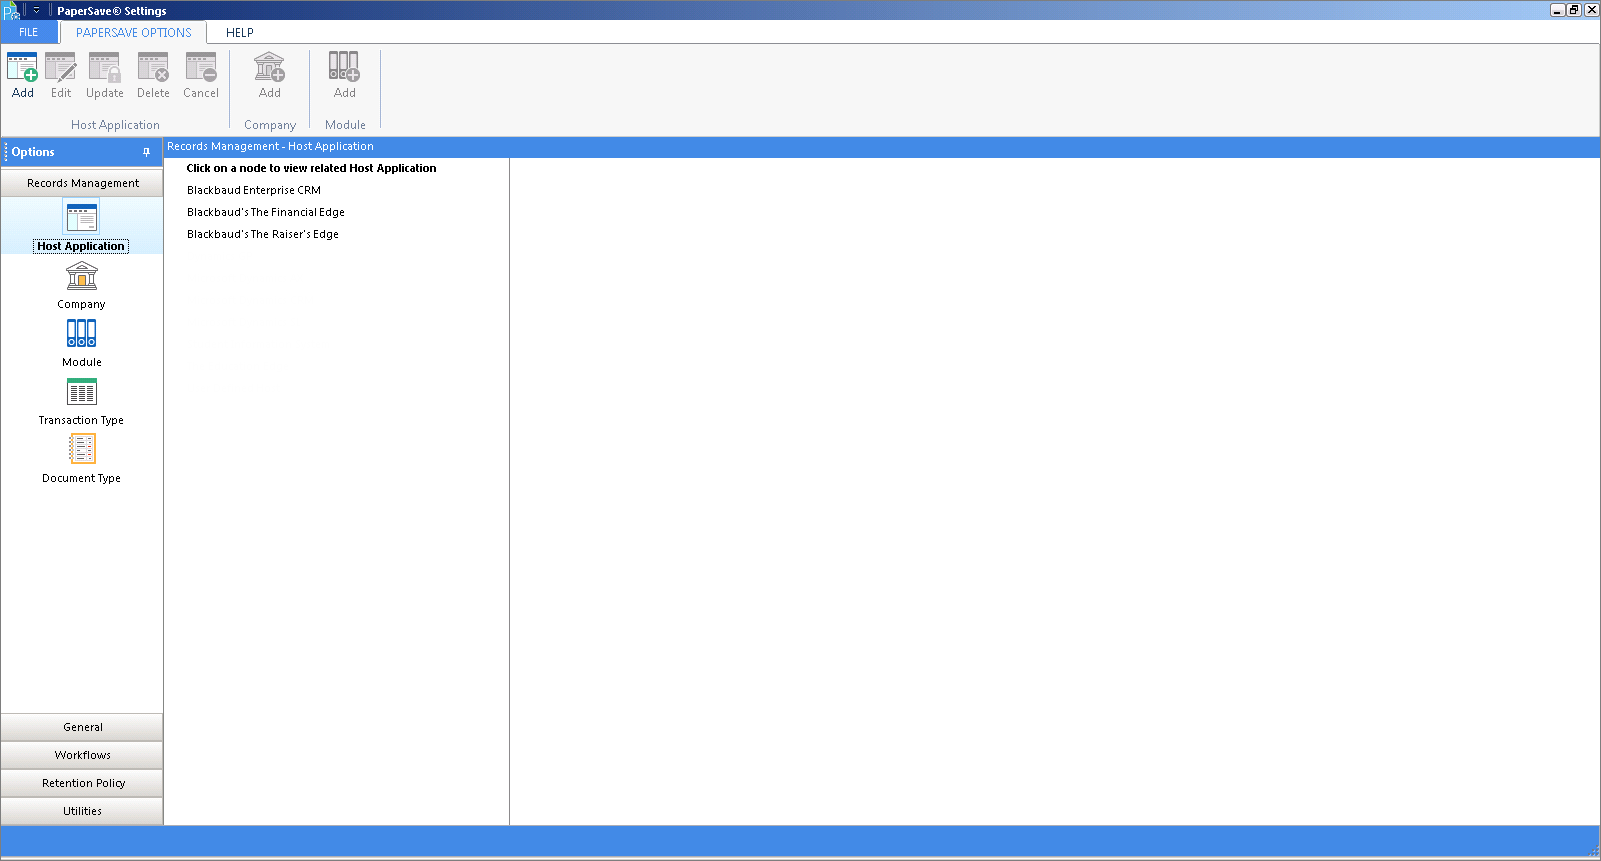Expand the Retention Policy section
The width and height of the screenshot is (1601, 861).
tap(82, 783)
